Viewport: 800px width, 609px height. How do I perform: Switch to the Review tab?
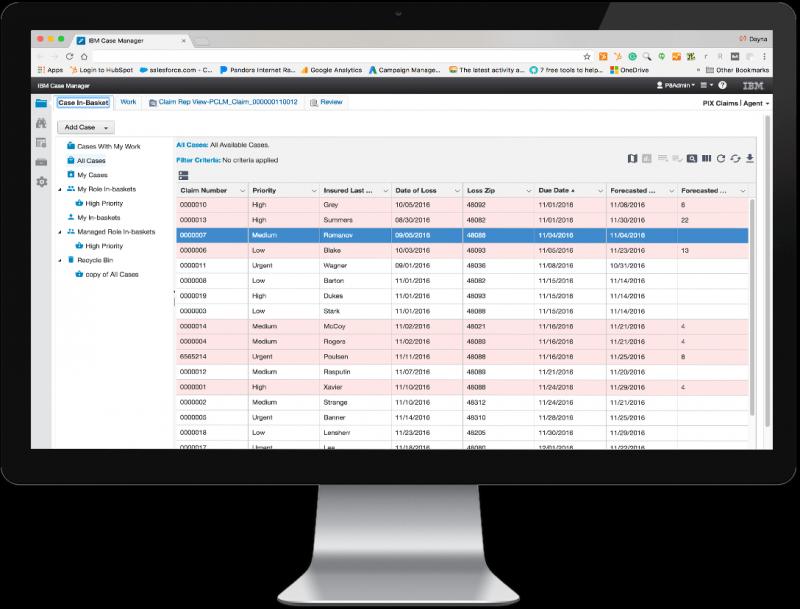point(326,102)
